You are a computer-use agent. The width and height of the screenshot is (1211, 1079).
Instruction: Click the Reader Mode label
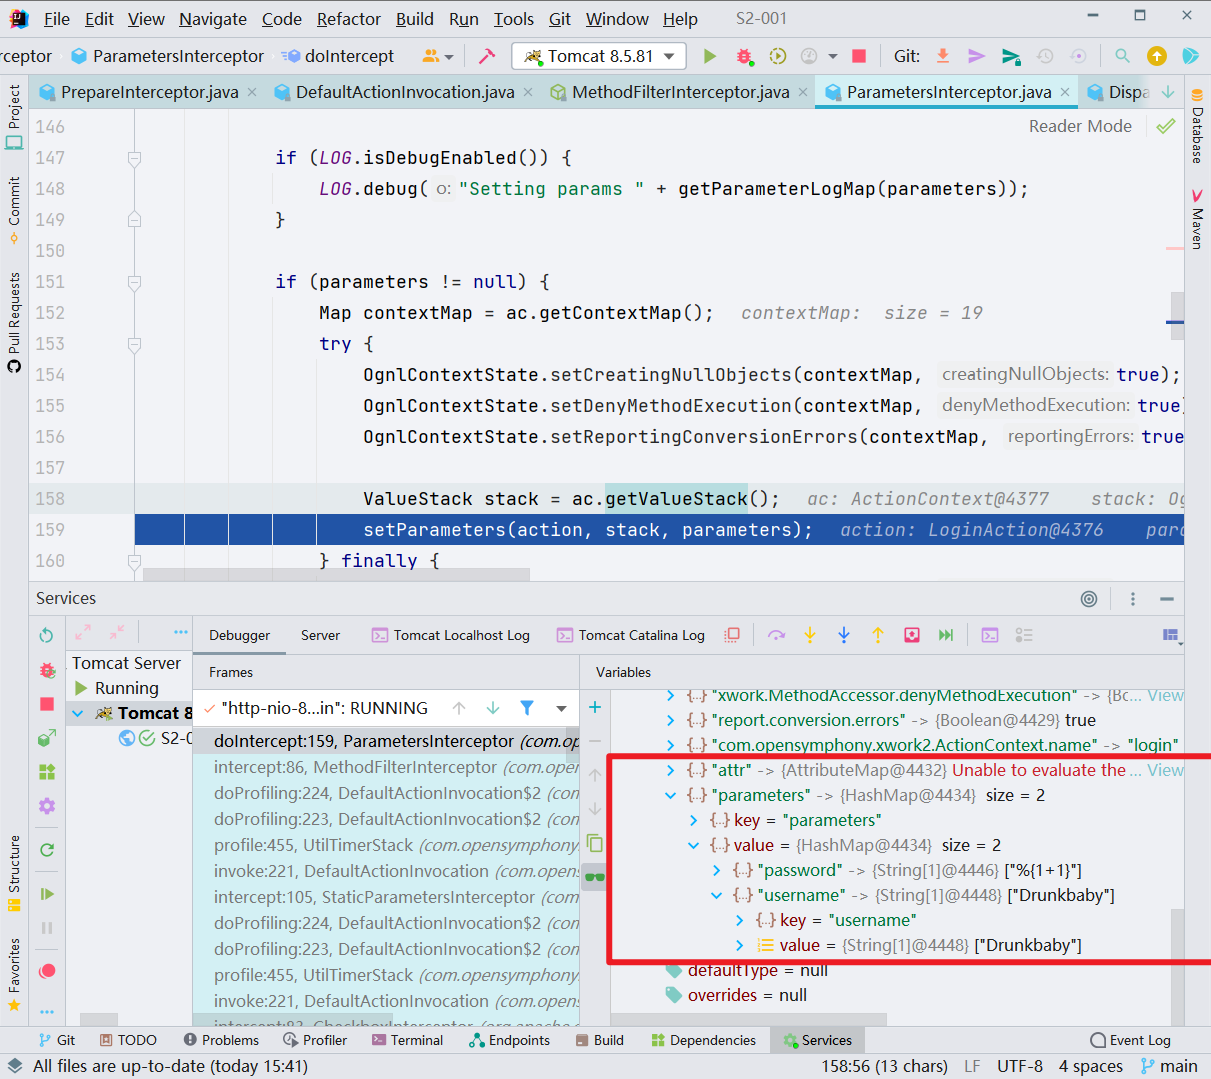tap(1080, 126)
